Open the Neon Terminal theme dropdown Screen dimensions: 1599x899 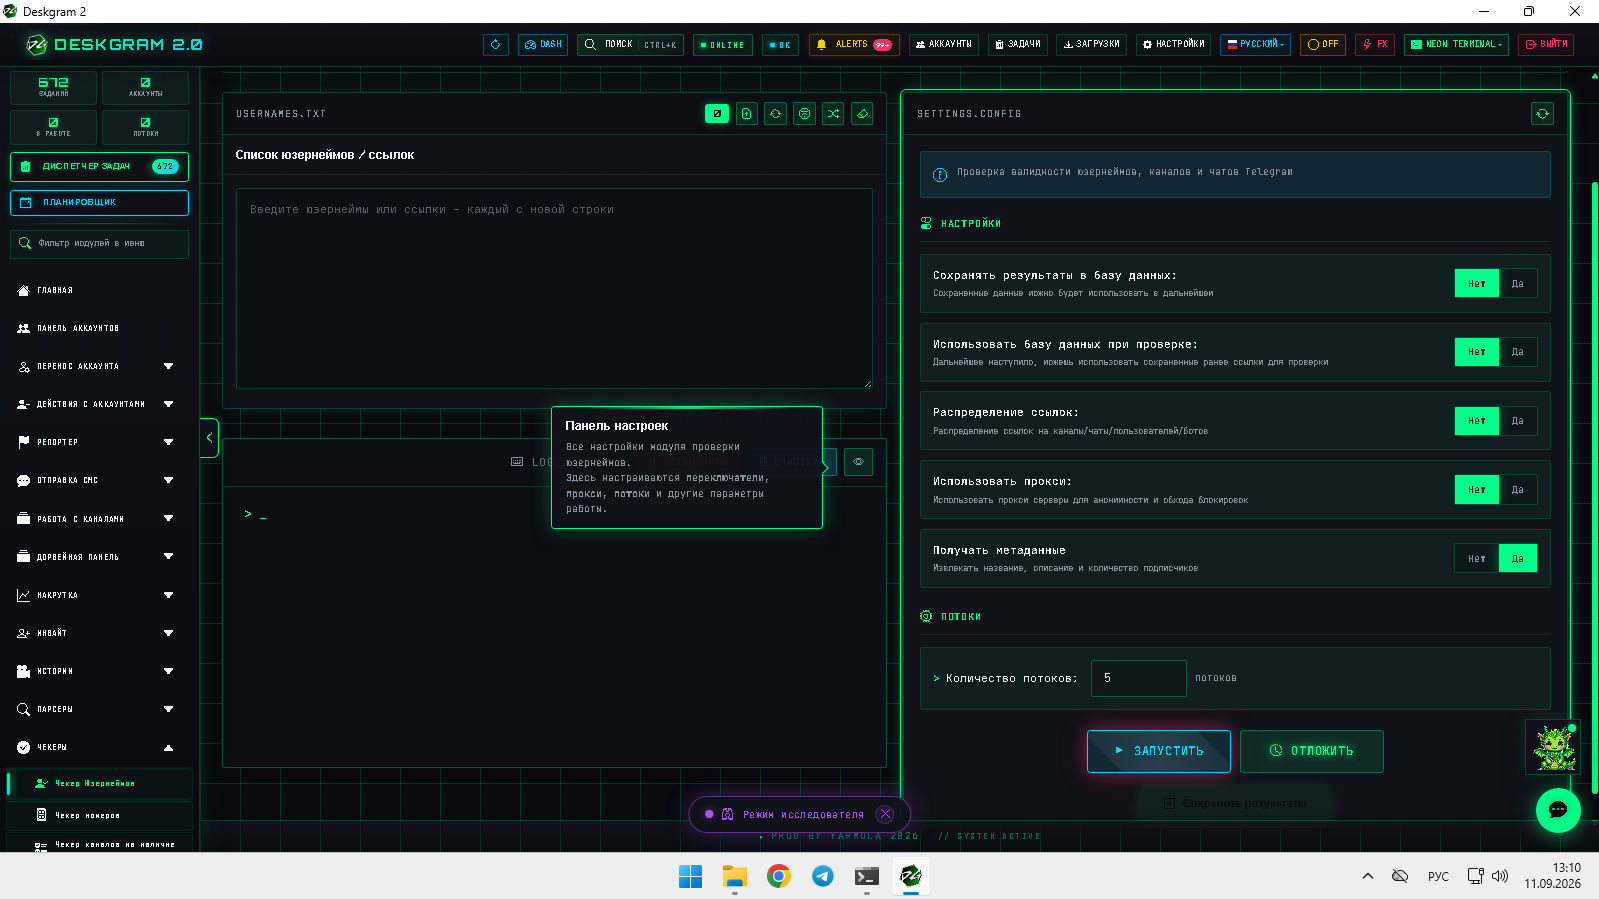pos(1456,45)
